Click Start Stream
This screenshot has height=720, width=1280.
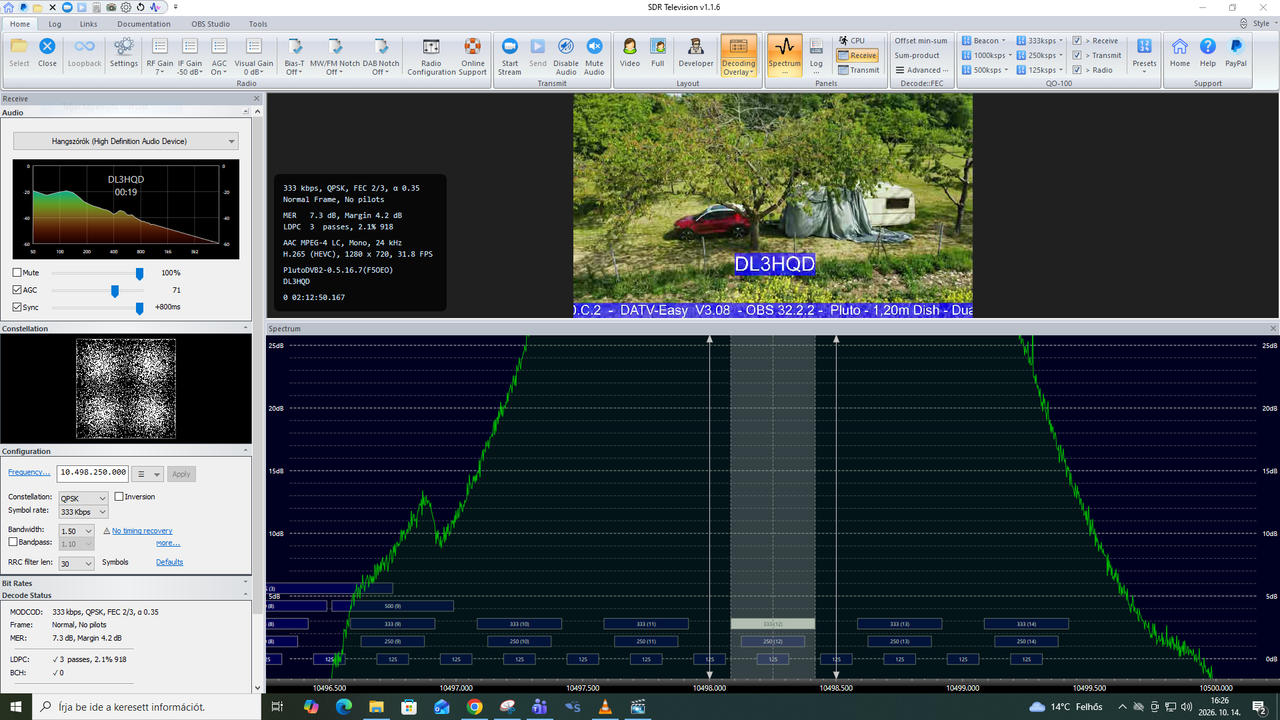(x=509, y=56)
